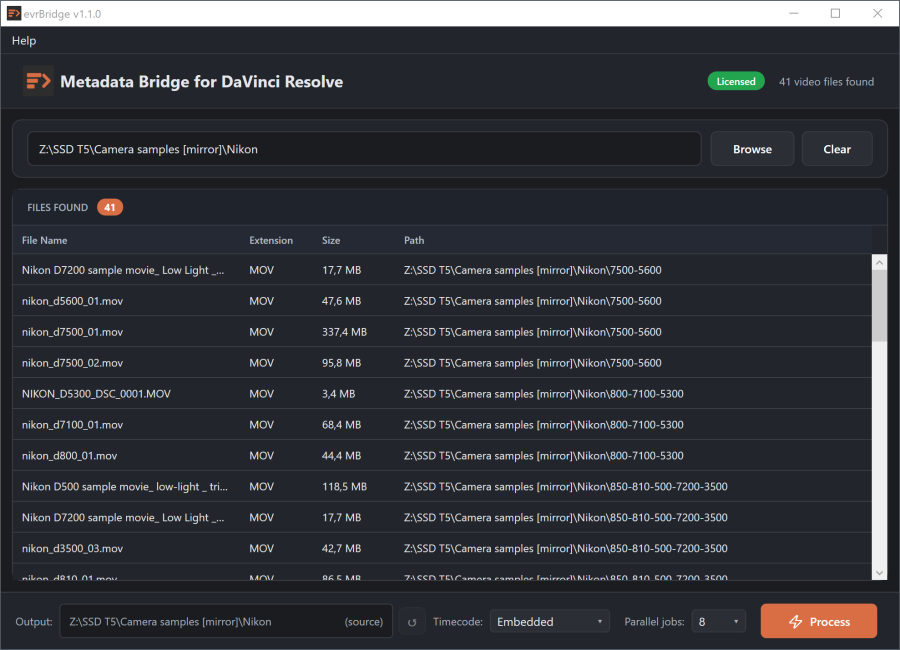The height and width of the screenshot is (650, 900).
Task: Click the evrBridge orange logo icon
Action: coord(38,81)
